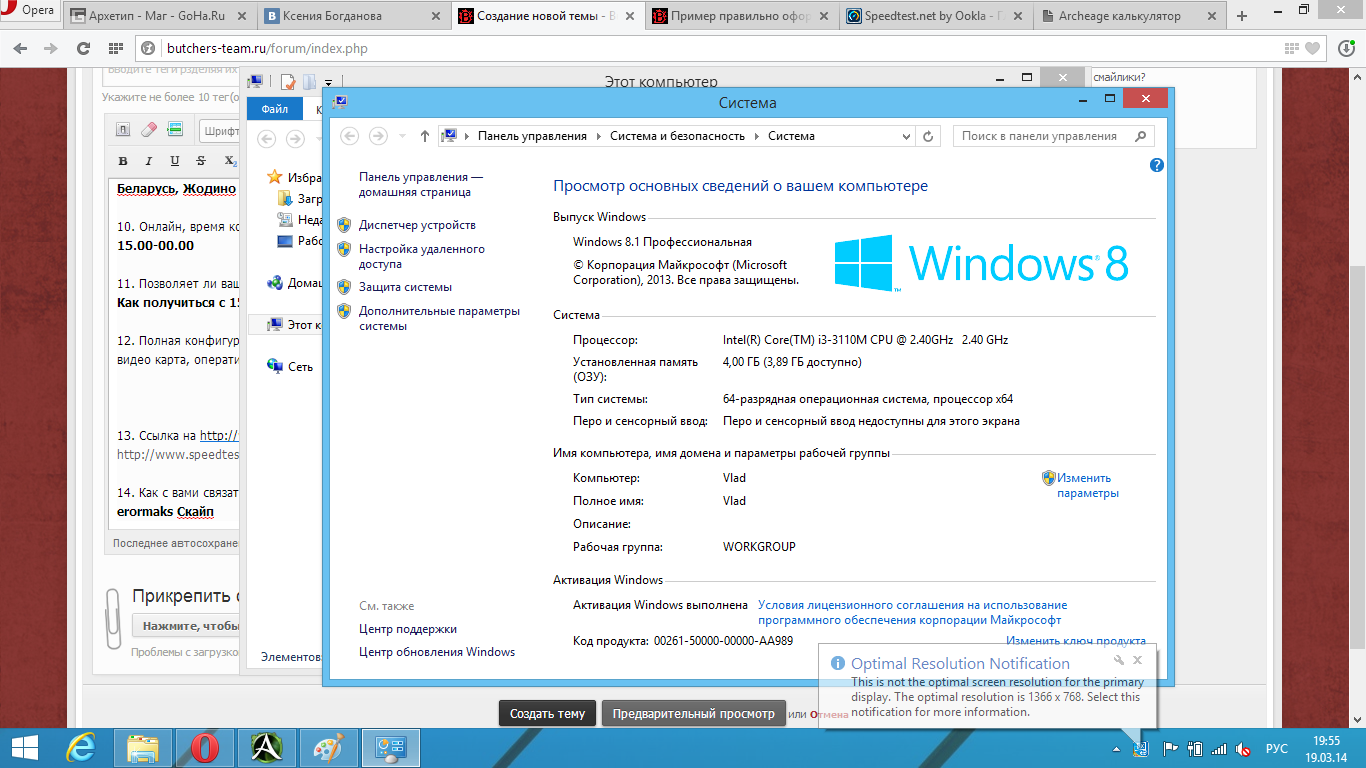Viewport: 1366px width, 768px height.
Task: Click the Opera browser back button
Action: pyautogui.click(x=22, y=48)
